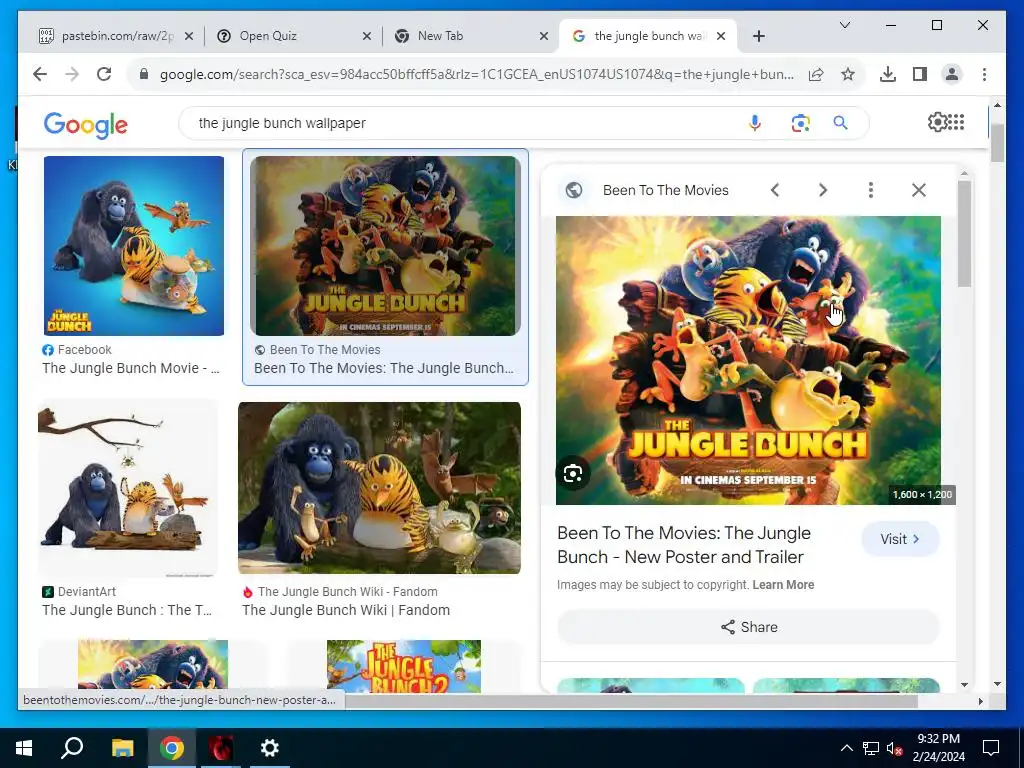This screenshot has height=768, width=1024.
Task: Click the large preview poster image
Action: [x=748, y=360]
